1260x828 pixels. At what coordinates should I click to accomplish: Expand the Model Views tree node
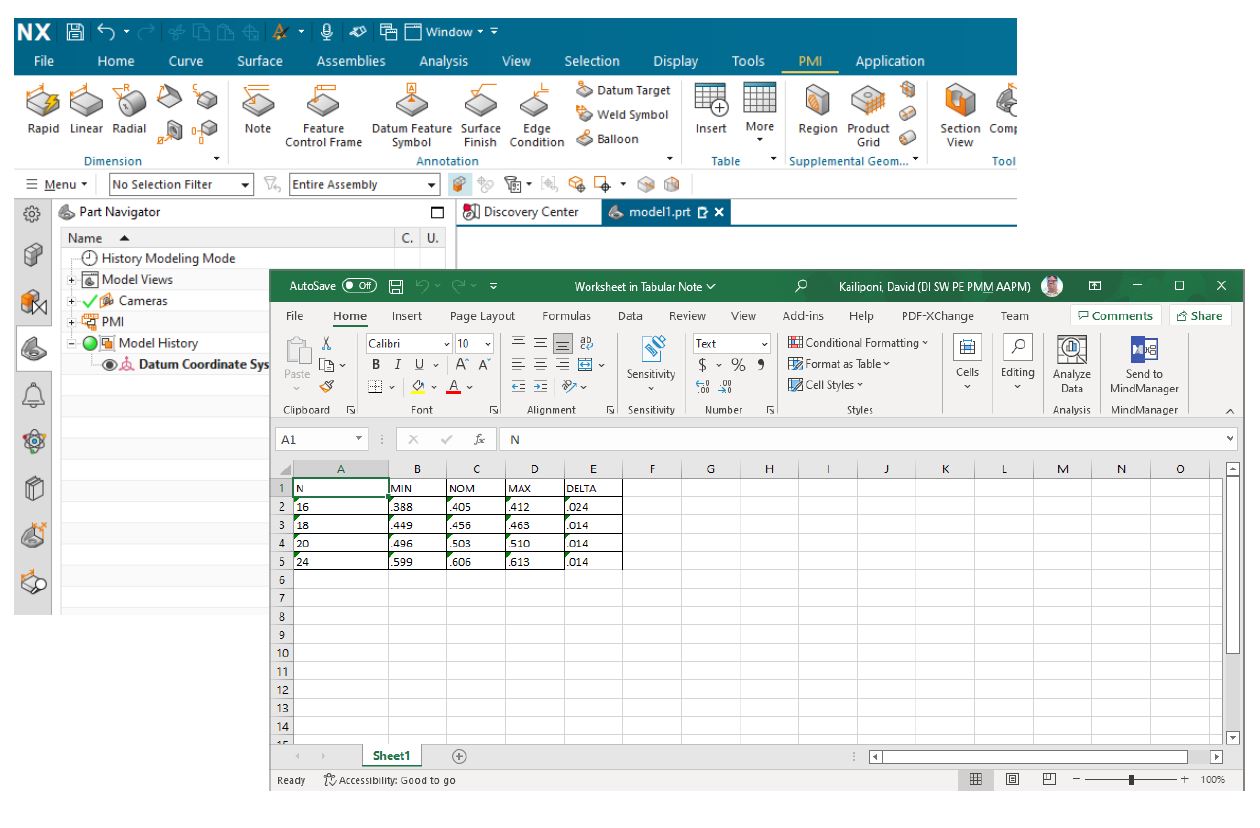tap(72, 280)
